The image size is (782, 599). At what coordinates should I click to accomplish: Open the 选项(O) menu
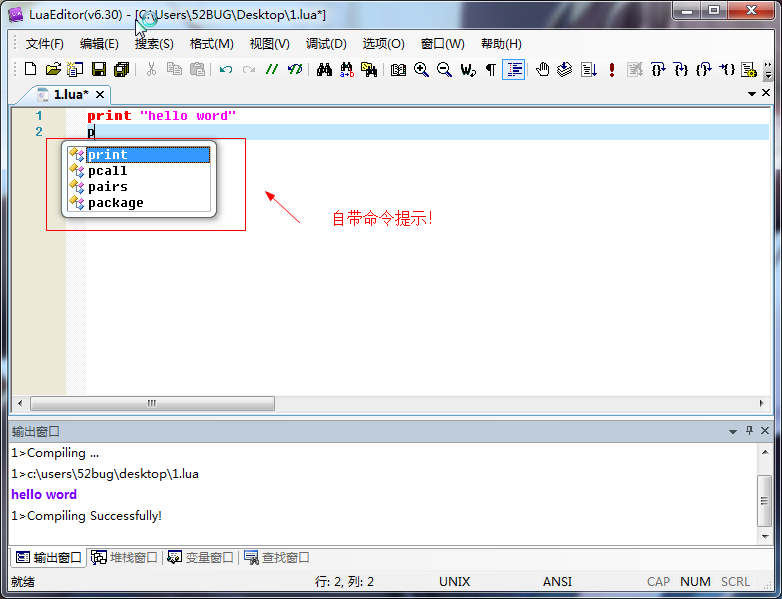tap(384, 44)
